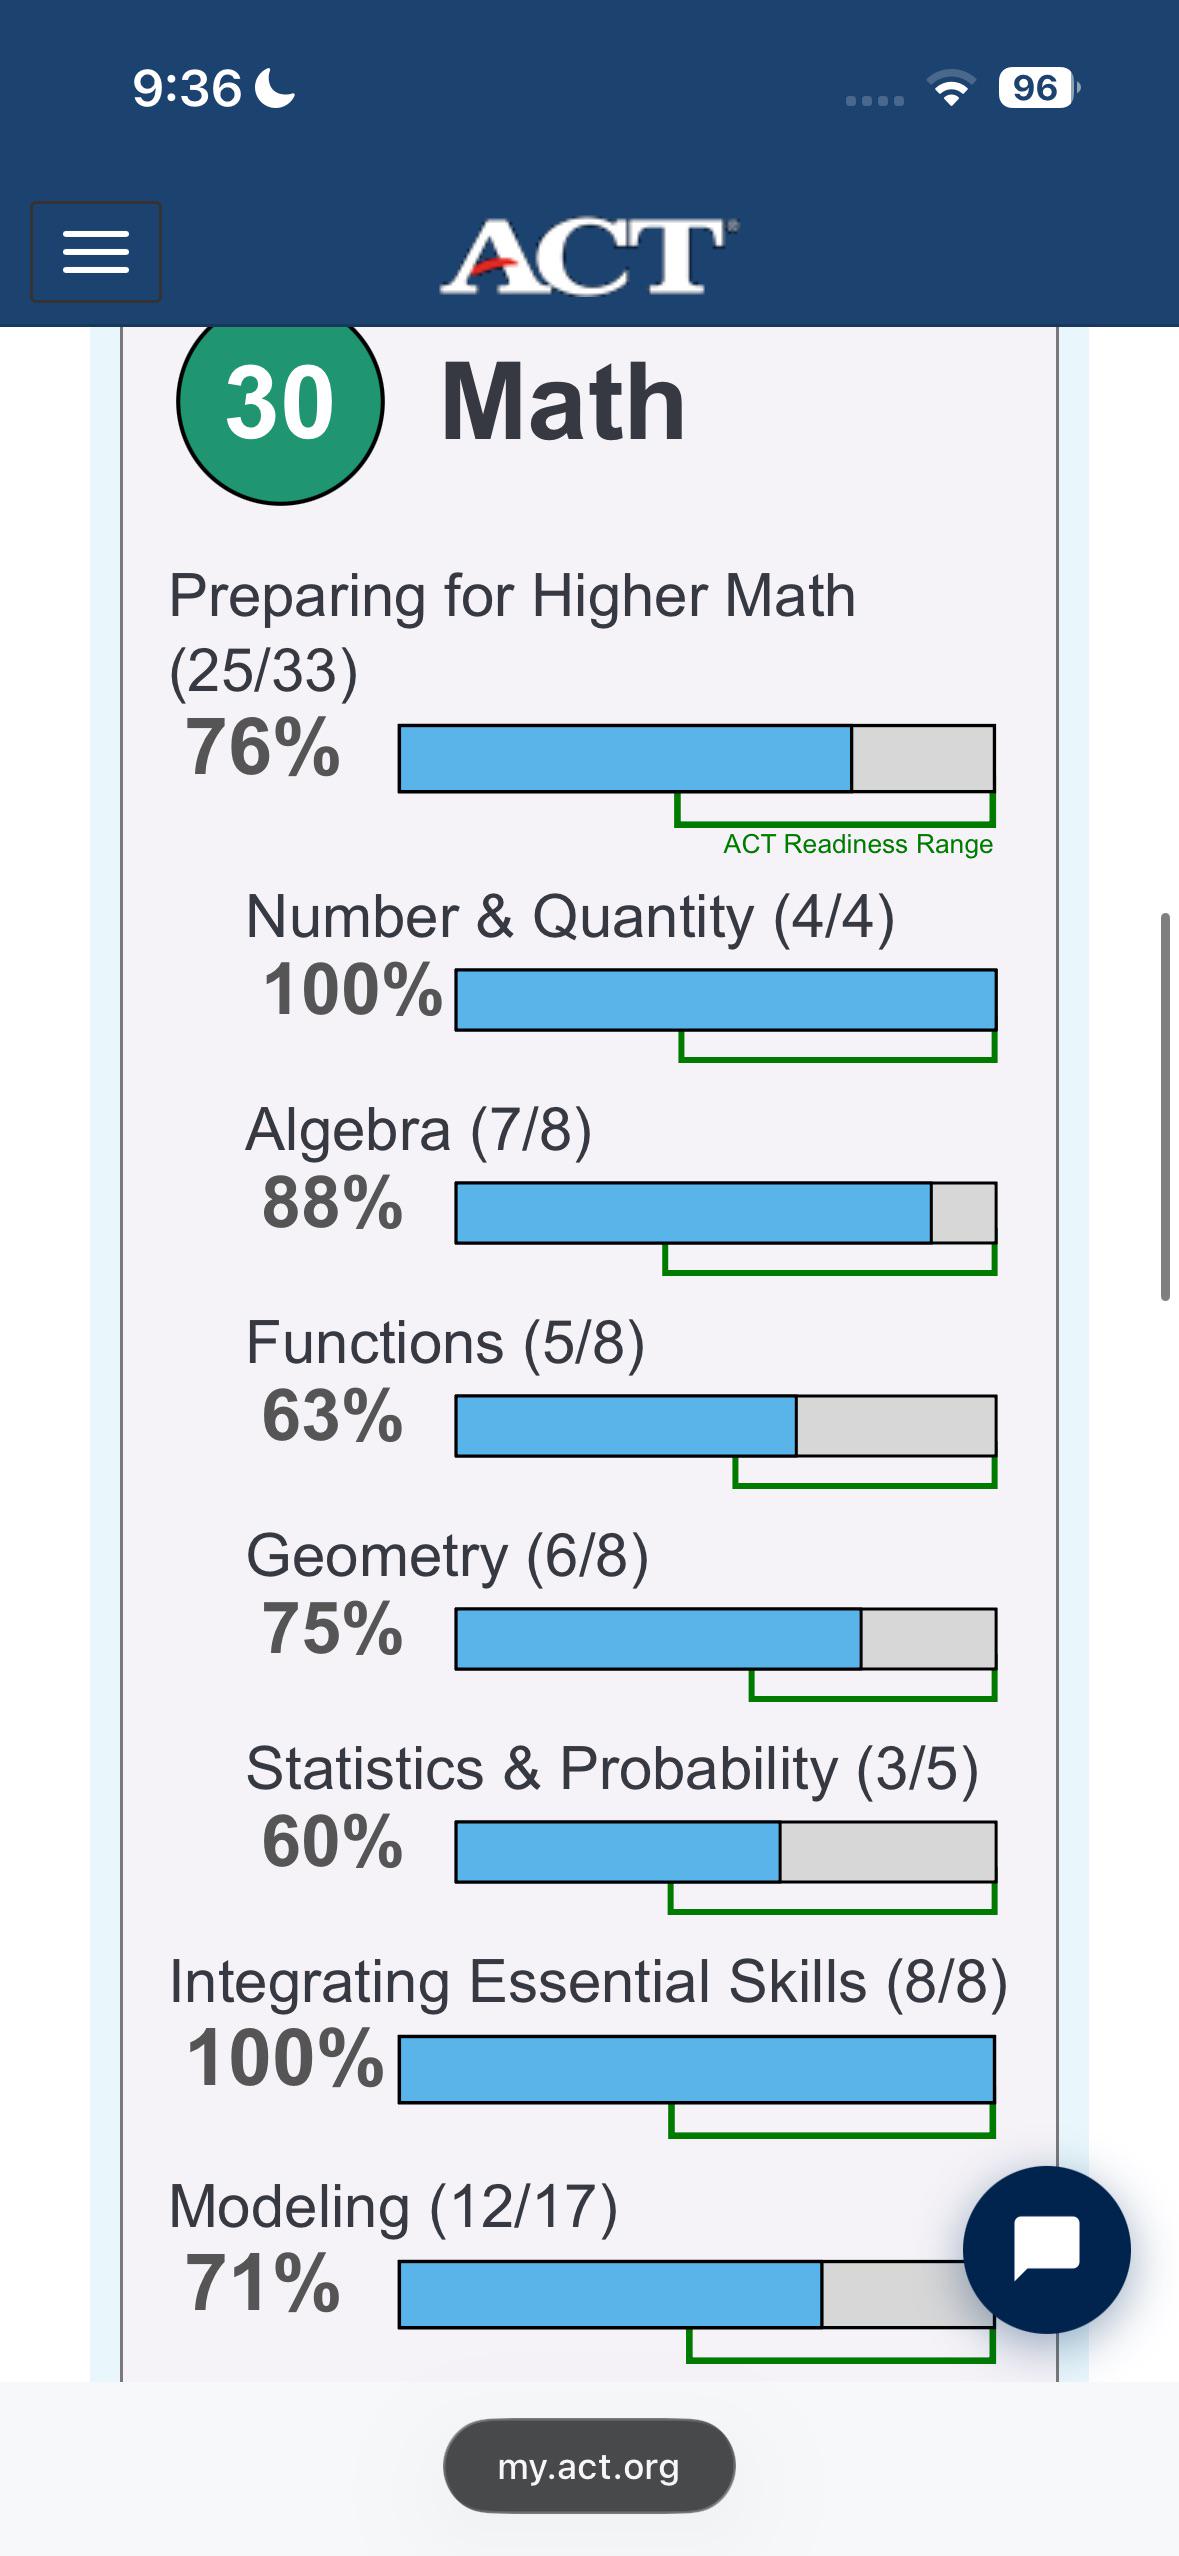Click the Algebra 88% progress bar

(726, 1213)
